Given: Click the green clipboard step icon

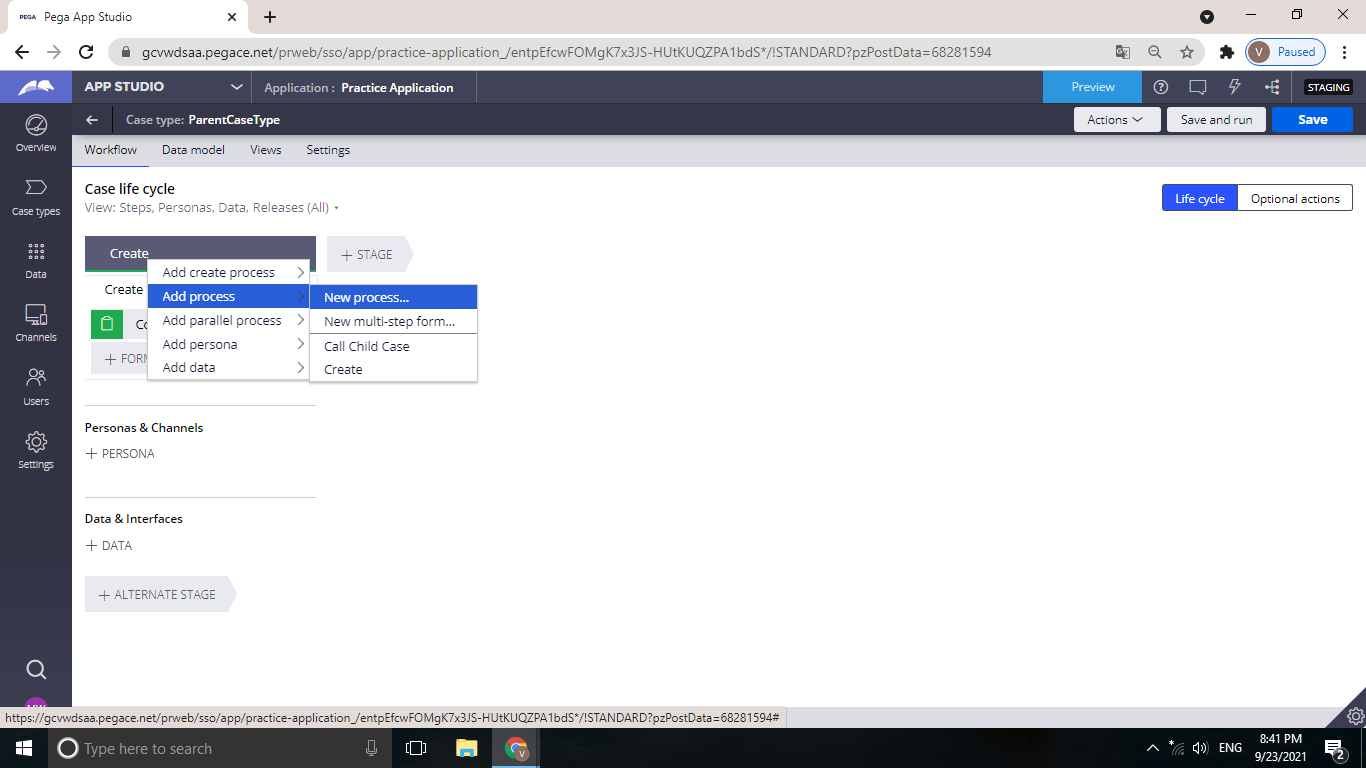Looking at the screenshot, I should pos(107,324).
